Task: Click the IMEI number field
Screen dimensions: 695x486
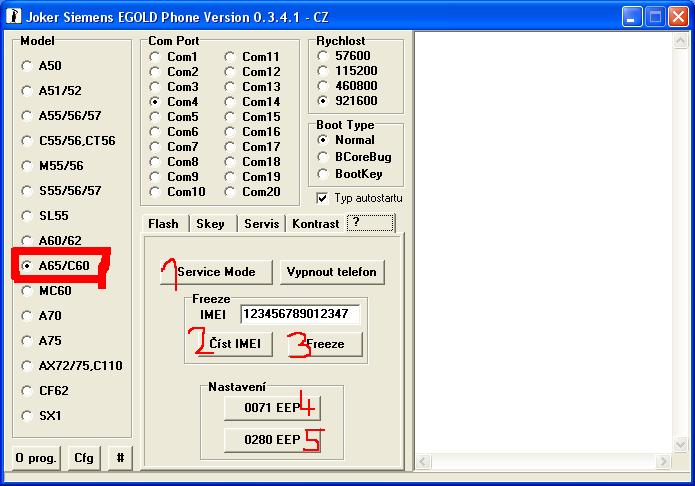Action: click(300, 314)
